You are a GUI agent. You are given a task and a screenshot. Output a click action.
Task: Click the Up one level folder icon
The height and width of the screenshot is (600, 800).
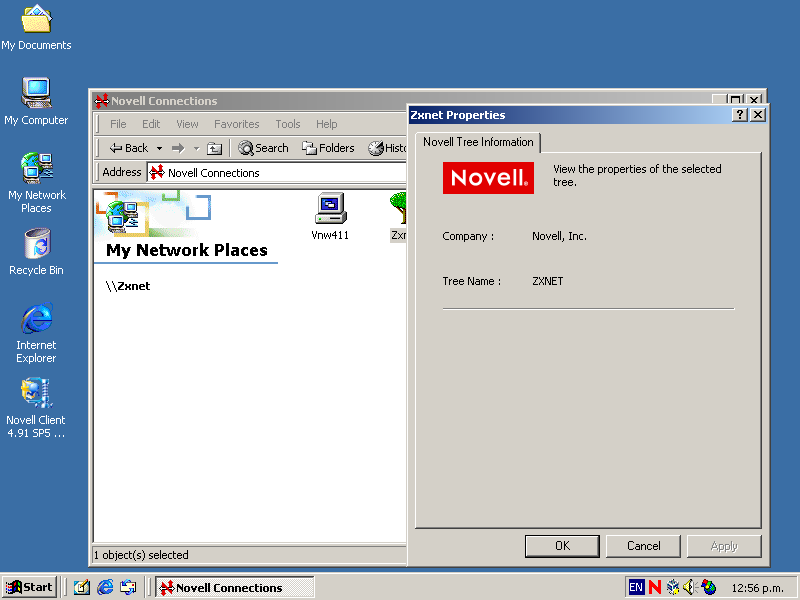[214, 148]
